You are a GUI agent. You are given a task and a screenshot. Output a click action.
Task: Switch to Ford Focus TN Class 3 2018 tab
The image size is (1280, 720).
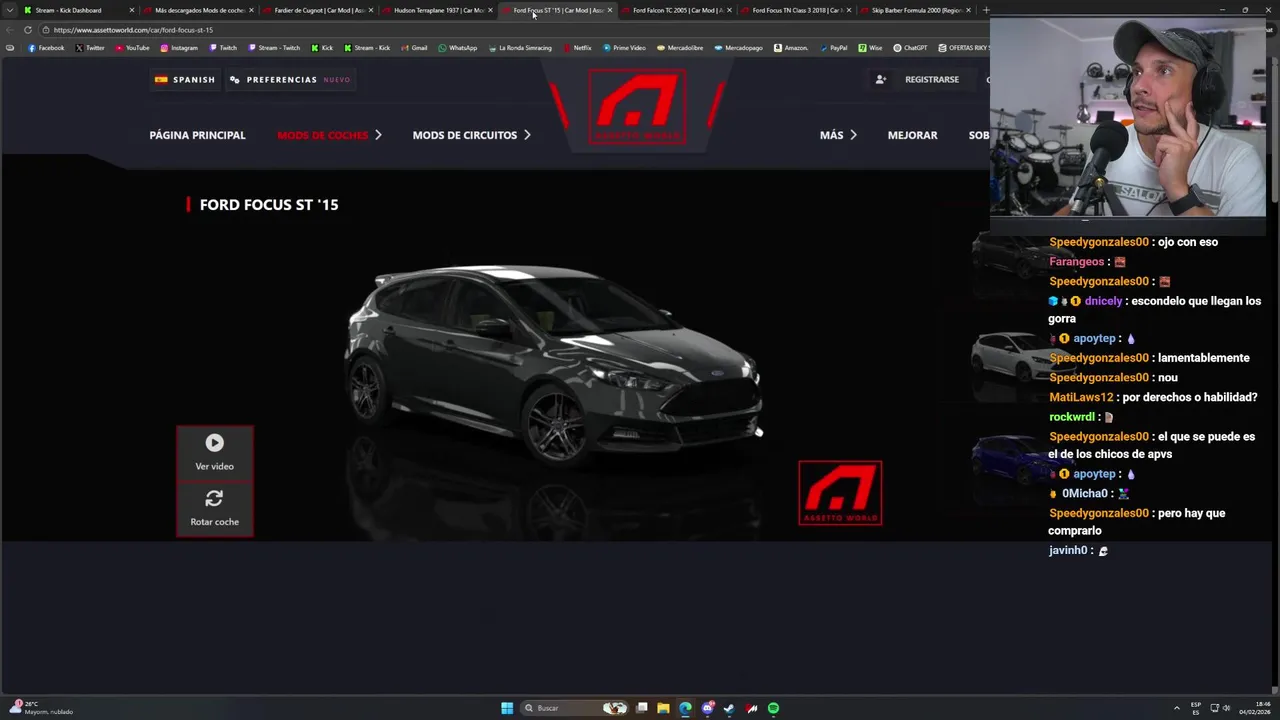[796, 10]
